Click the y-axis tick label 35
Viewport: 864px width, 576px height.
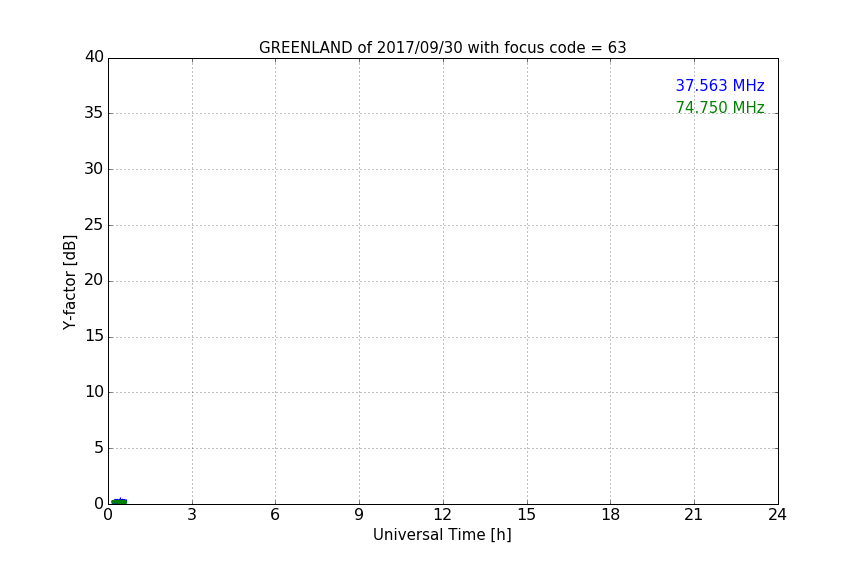94,113
